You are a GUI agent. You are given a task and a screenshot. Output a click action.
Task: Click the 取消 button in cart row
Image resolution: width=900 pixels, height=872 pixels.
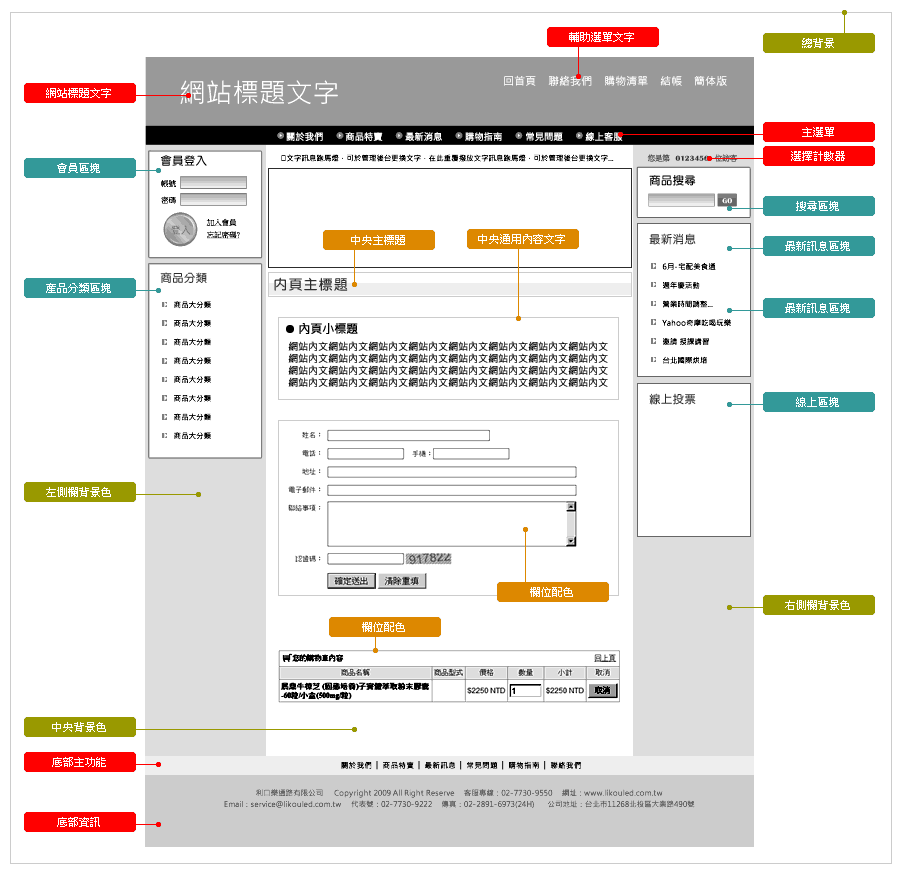pos(602,690)
